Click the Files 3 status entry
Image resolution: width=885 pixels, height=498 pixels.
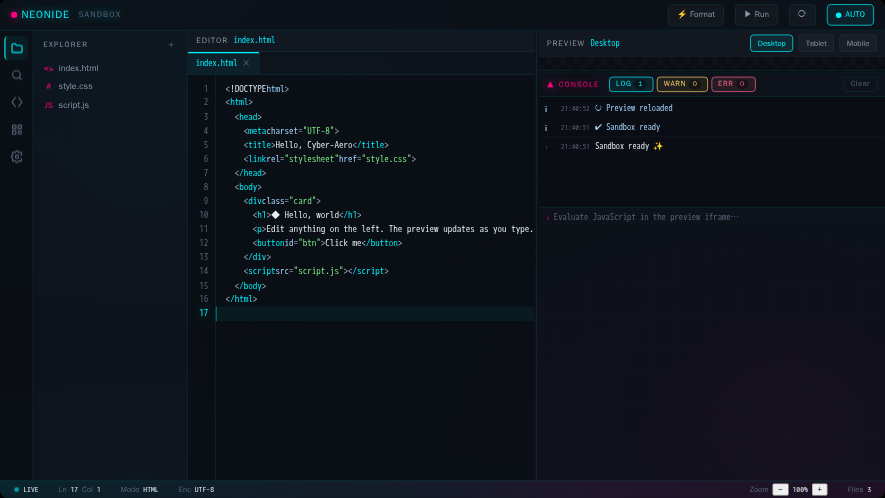point(859,490)
